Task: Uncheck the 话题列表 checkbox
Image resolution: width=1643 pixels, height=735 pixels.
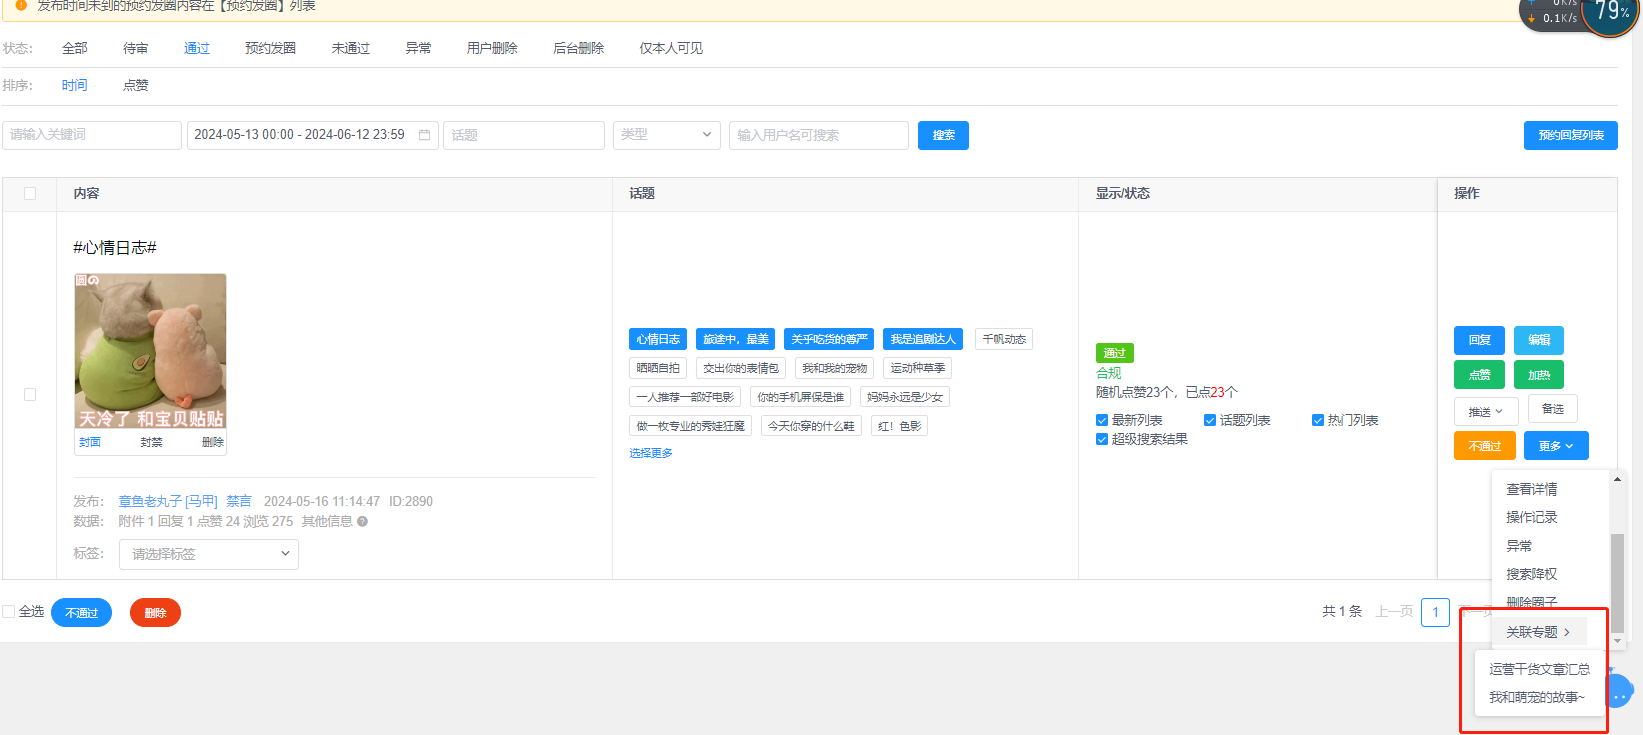Action: click(1210, 420)
